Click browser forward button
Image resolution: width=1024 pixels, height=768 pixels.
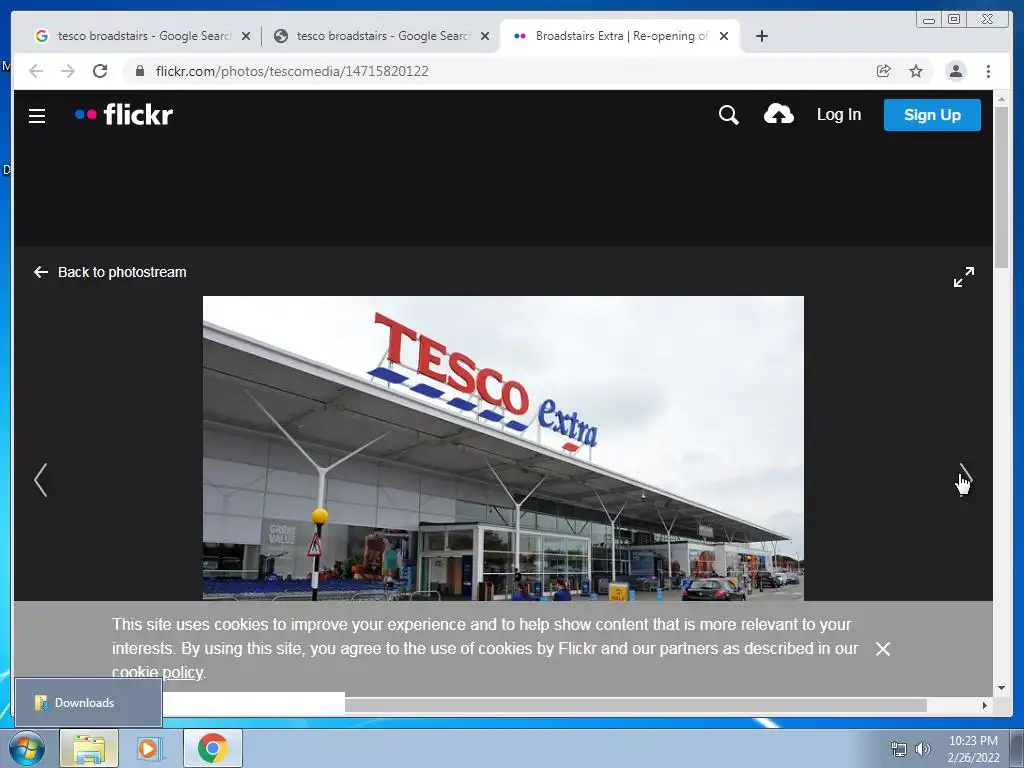coord(68,71)
